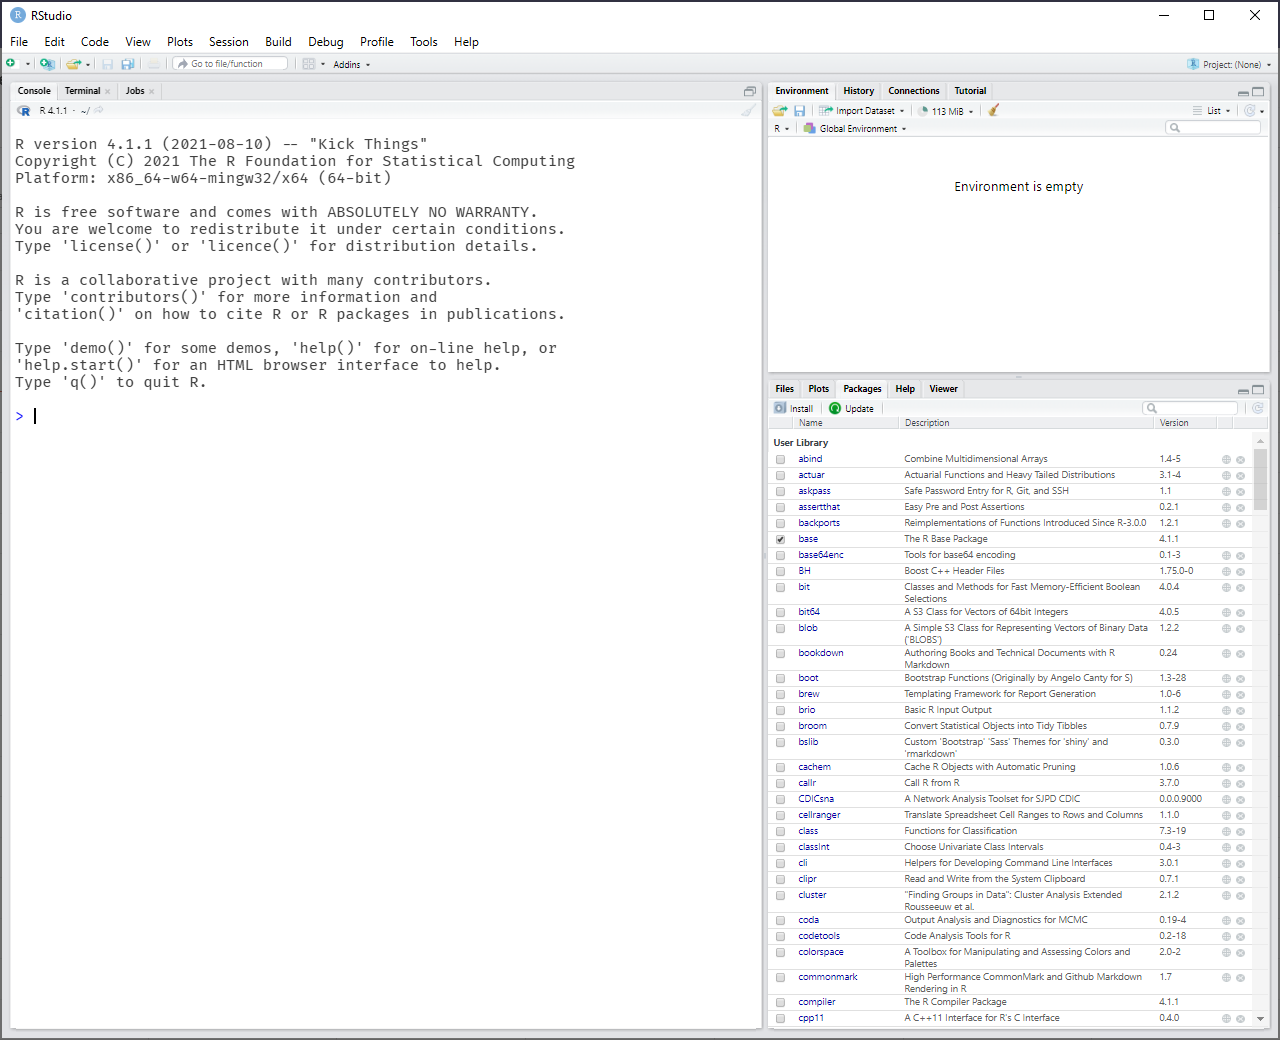Open the Tools menu
Viewport: 1280px width, 1040px height.
click(424, 42)
